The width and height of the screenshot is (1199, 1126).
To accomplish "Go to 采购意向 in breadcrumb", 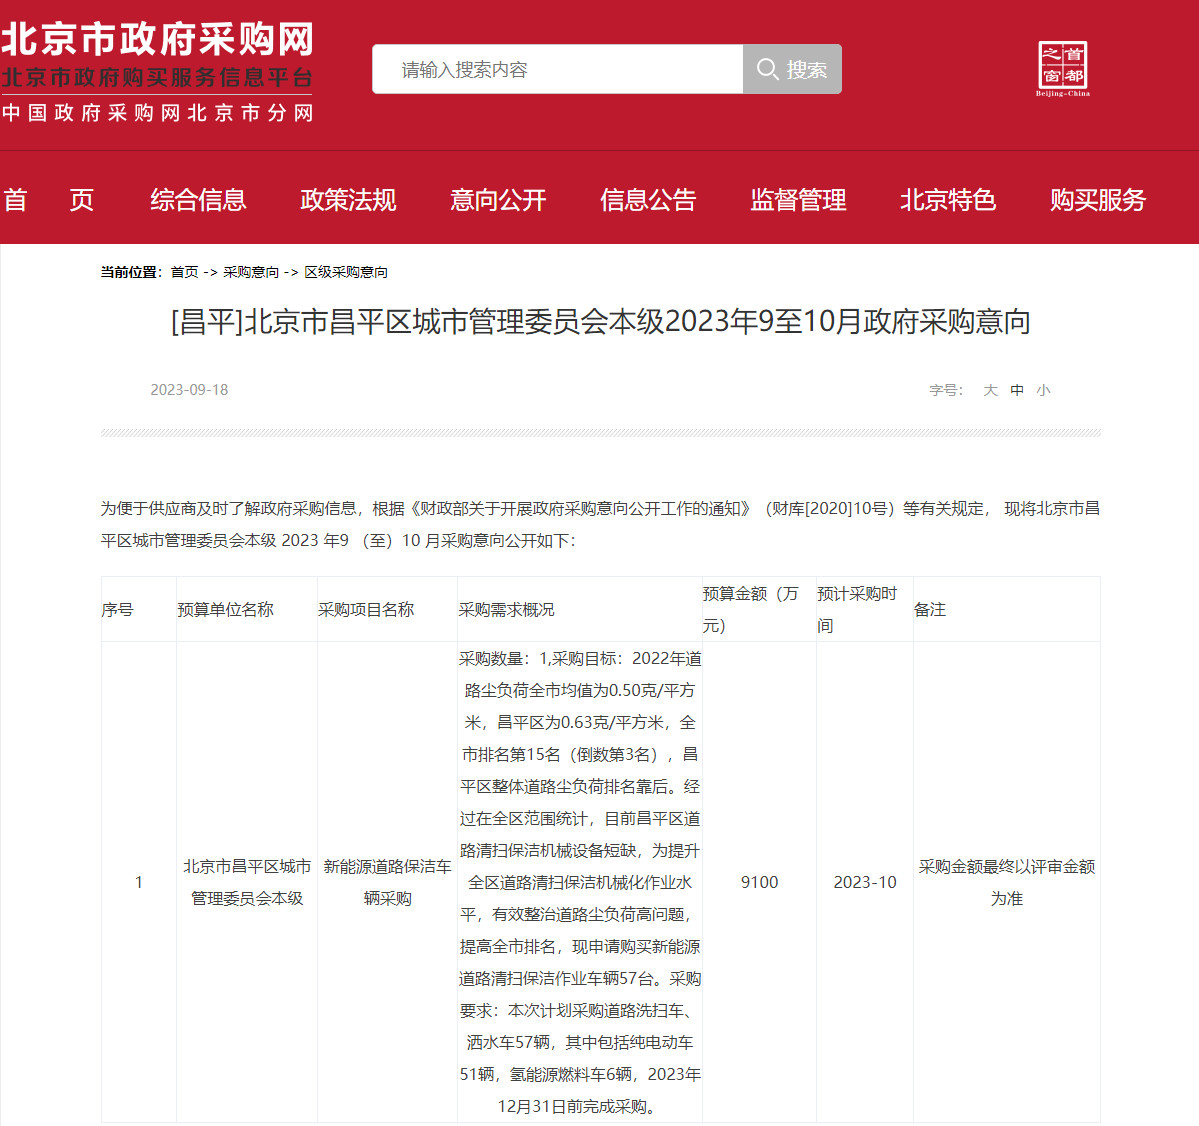I will pos(251,272).
